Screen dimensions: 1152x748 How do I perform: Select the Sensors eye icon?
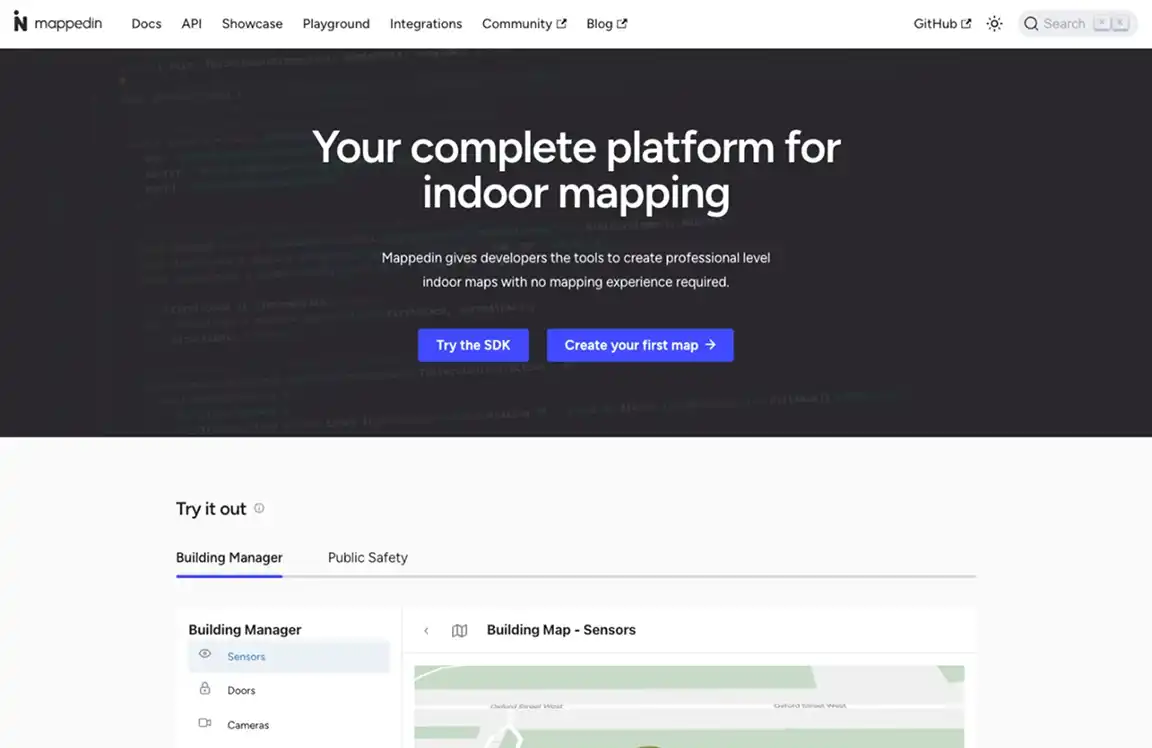205,654
